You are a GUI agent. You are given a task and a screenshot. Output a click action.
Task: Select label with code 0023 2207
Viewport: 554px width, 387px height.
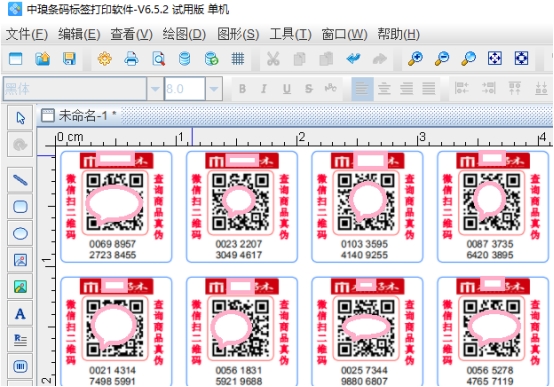[242, 207]
